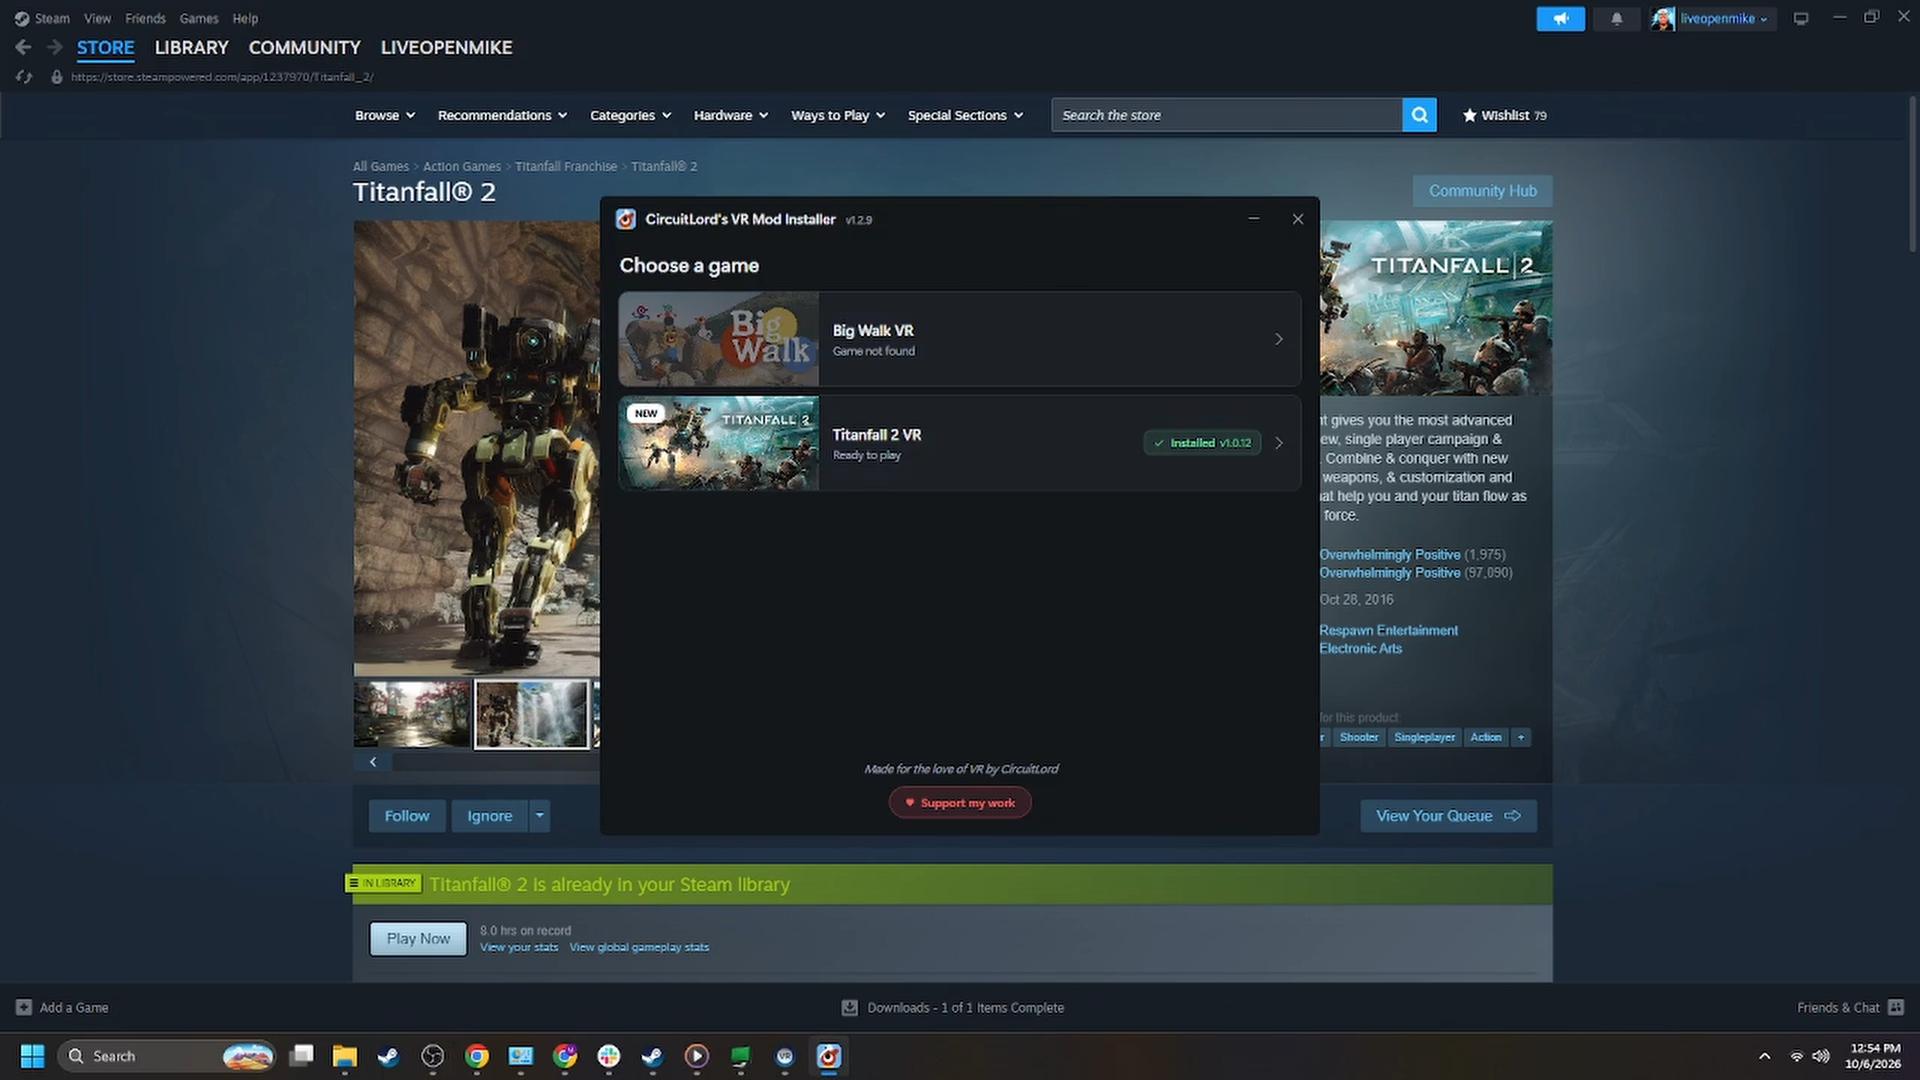This screenshot has height=1080, width=1920.
Task: Click the VR Mod Installer logo icon
Action: pyautogui.click(x=626, y=219)
